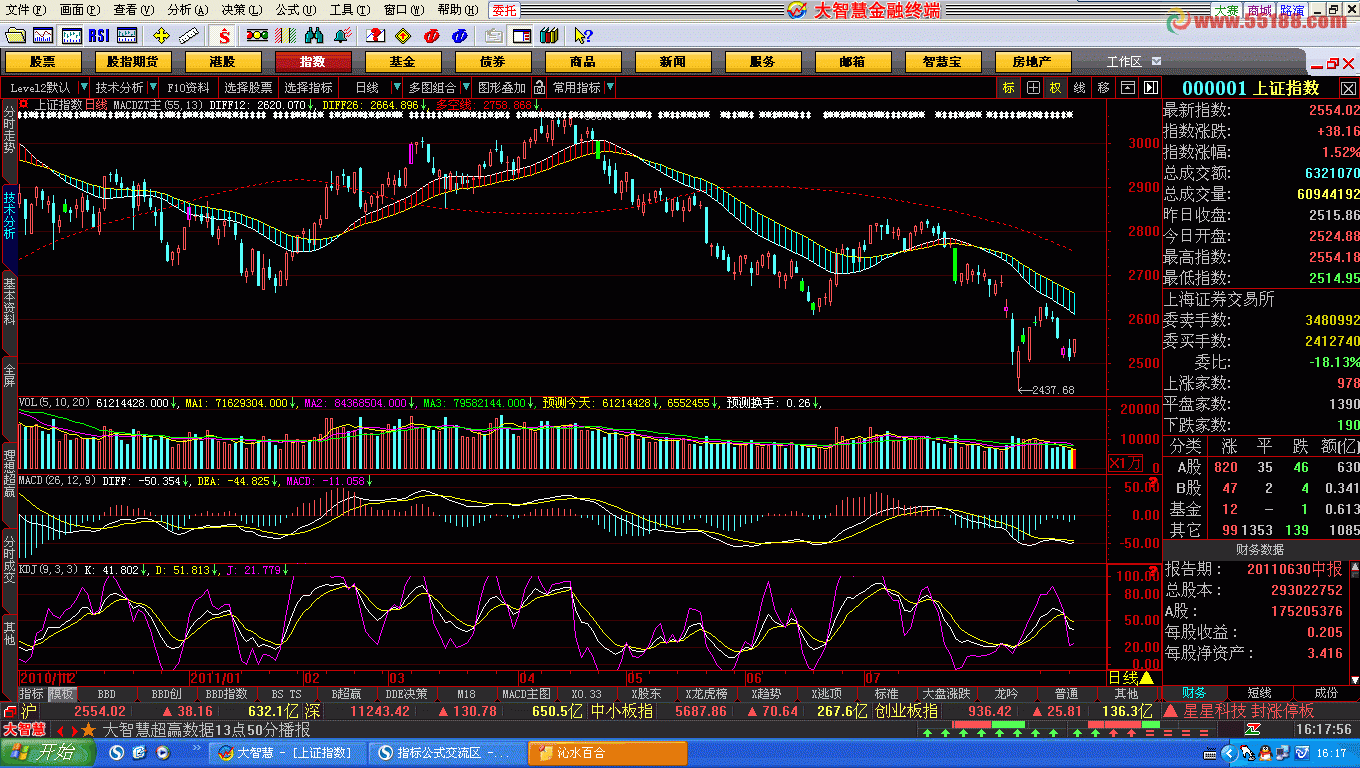This screenshot has width=1360, height=768.
Task: Click the crosshair grid icon
Action: click(1033, 88)
